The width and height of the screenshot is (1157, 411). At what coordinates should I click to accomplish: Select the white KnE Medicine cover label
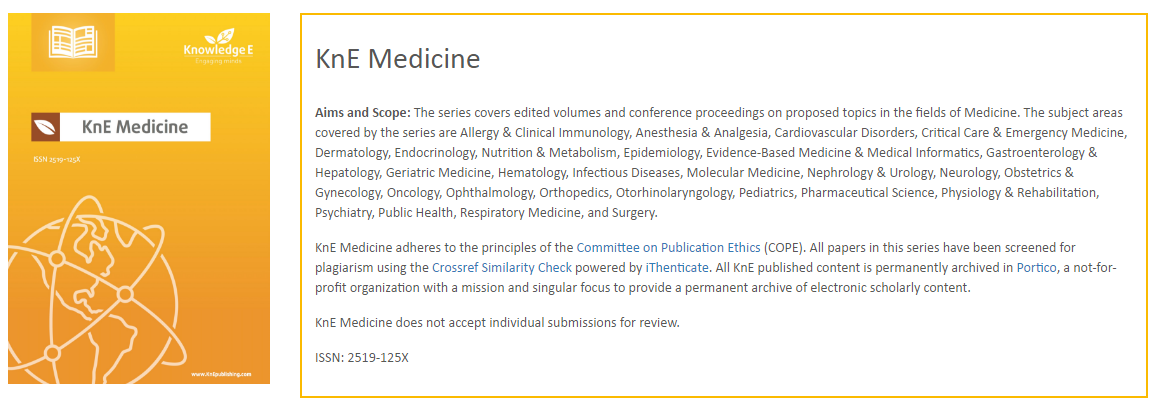click(136, 127)
